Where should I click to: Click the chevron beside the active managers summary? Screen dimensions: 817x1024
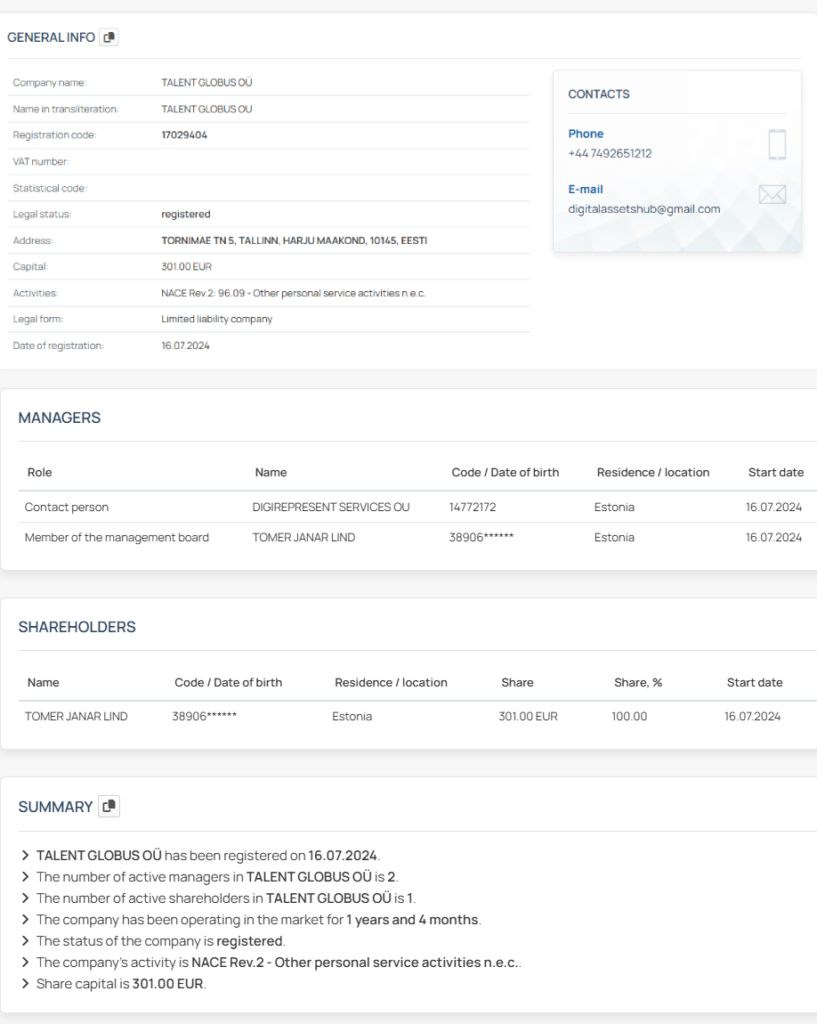[x=25, y=877]
